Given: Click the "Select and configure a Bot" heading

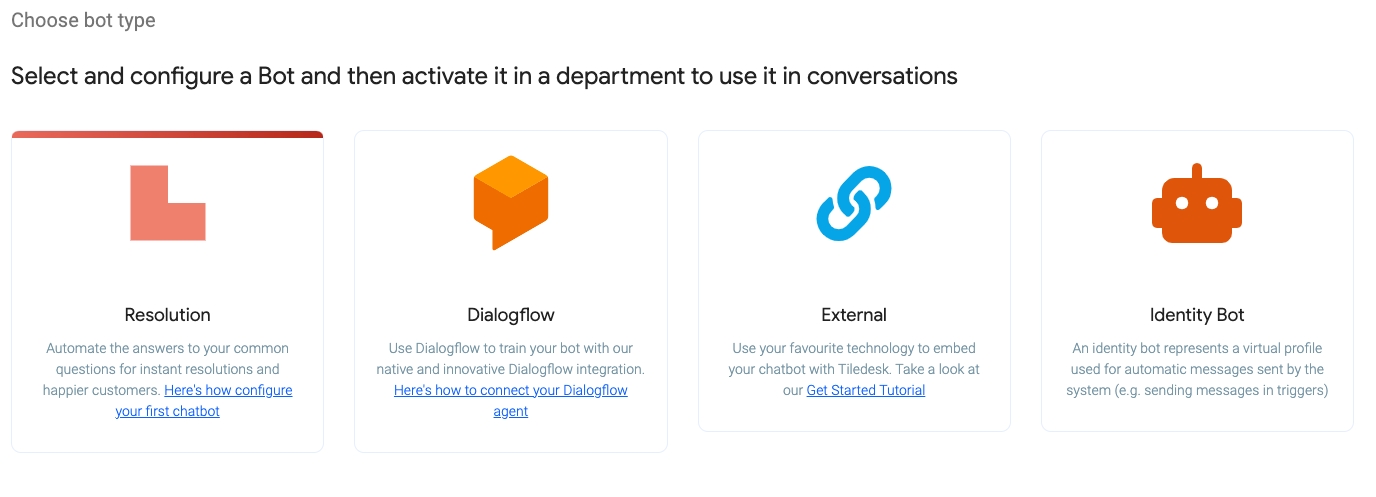Looking at the screenshot, I should (x=484, y=76).
